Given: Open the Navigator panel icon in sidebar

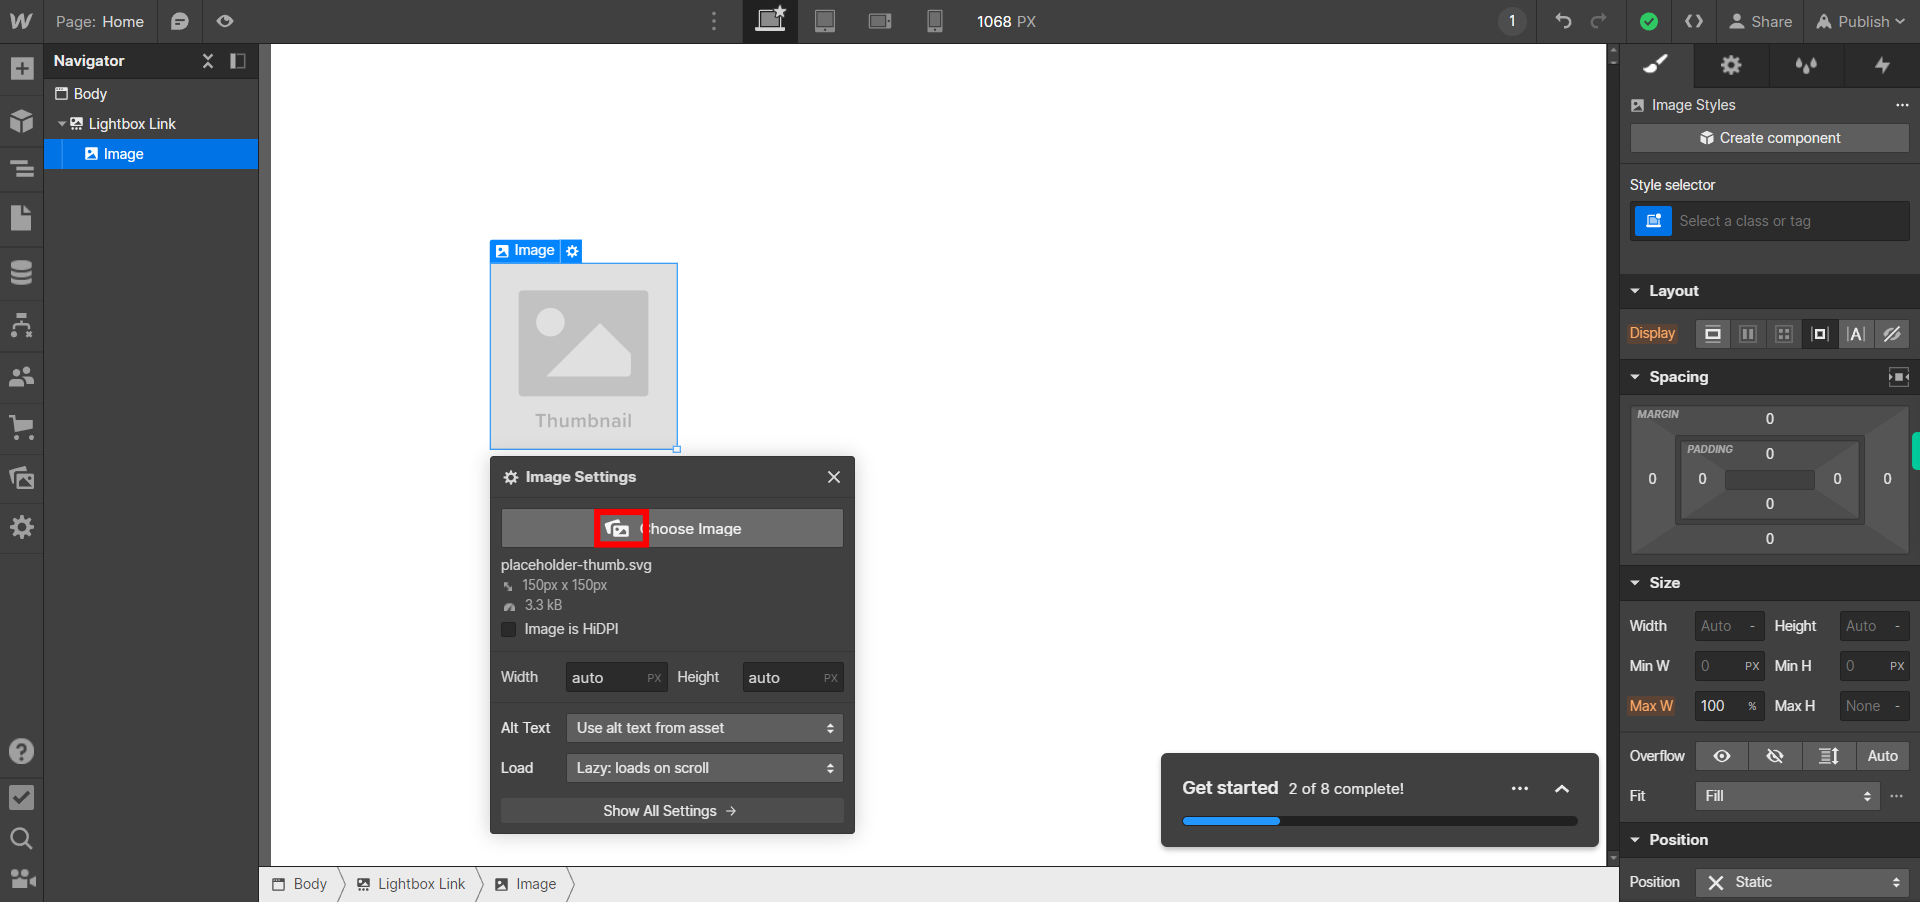Looking at the screenshot, I should (21, 169).
